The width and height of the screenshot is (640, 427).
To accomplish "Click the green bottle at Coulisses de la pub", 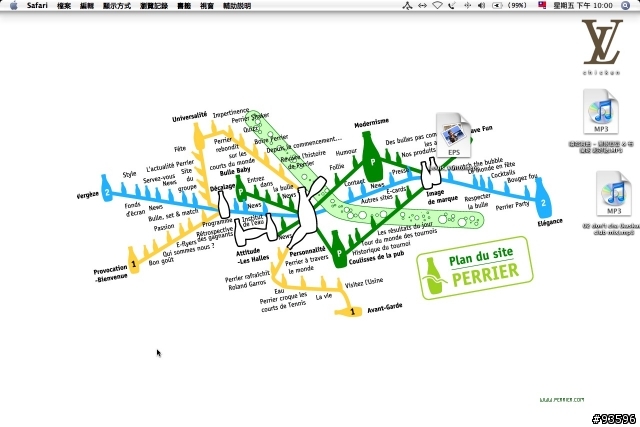I will coord(338,249).
